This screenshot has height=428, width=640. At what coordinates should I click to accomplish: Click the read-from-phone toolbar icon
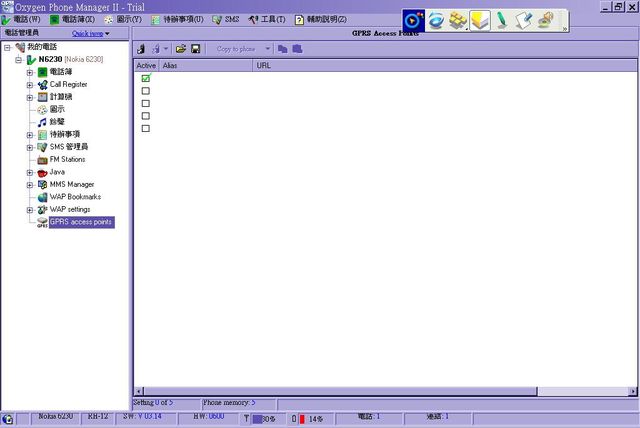[141, 49]
